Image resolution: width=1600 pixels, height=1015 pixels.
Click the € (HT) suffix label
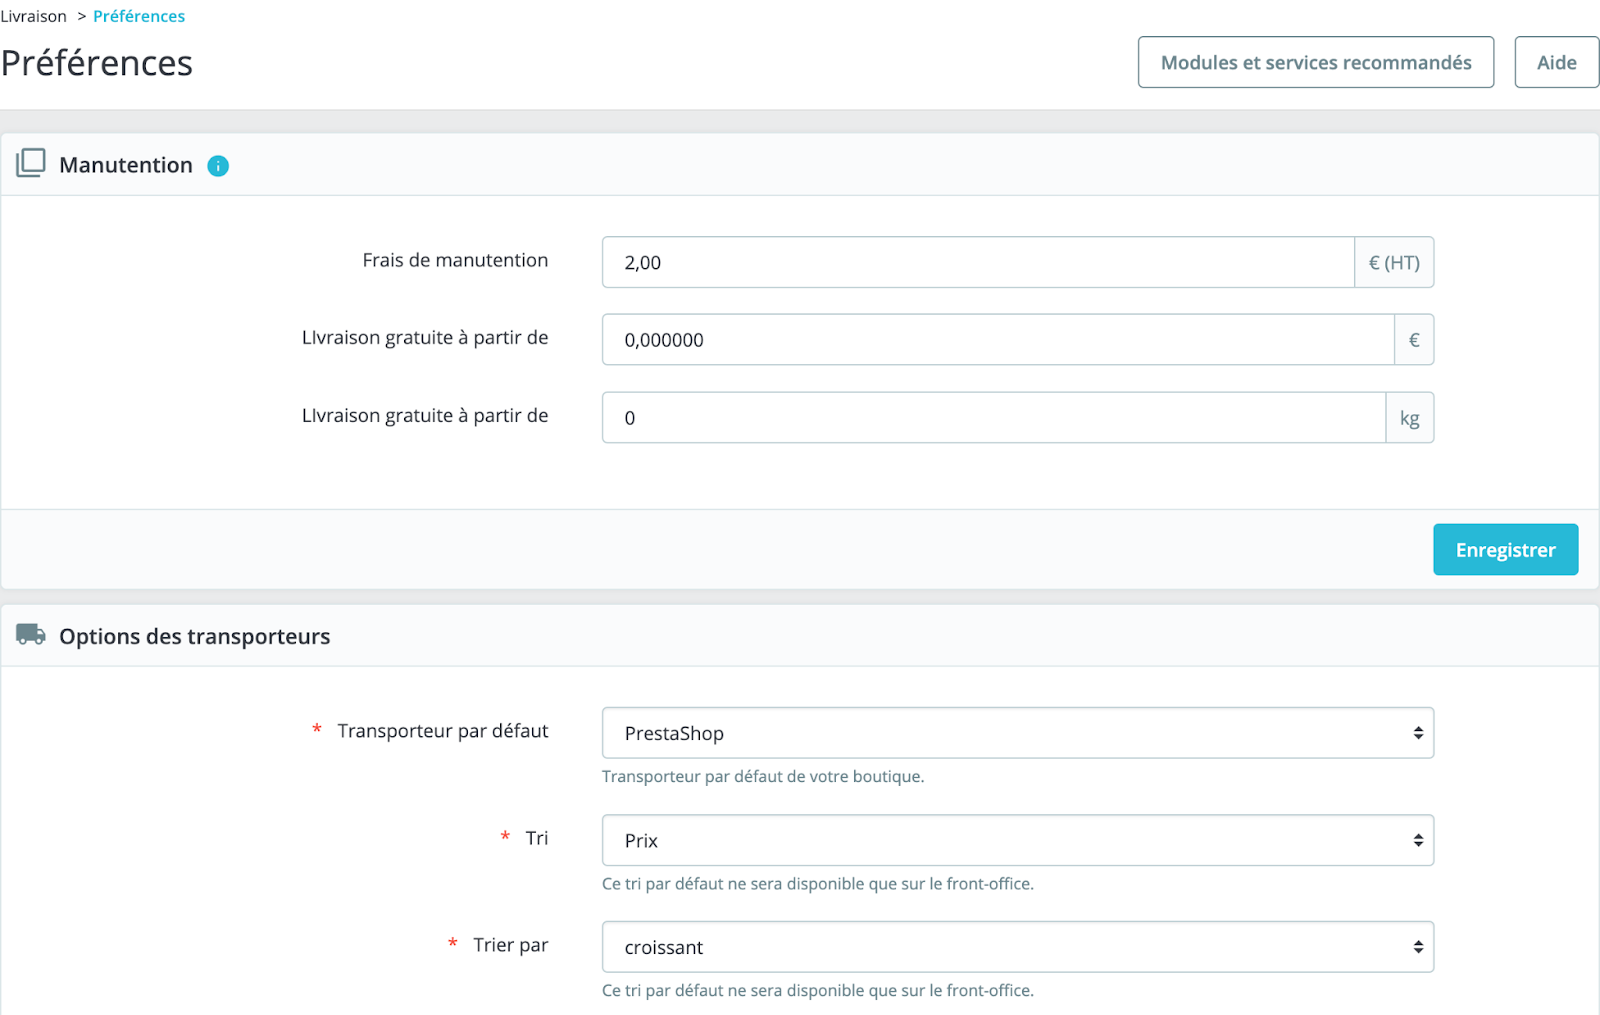point(1394,262)
